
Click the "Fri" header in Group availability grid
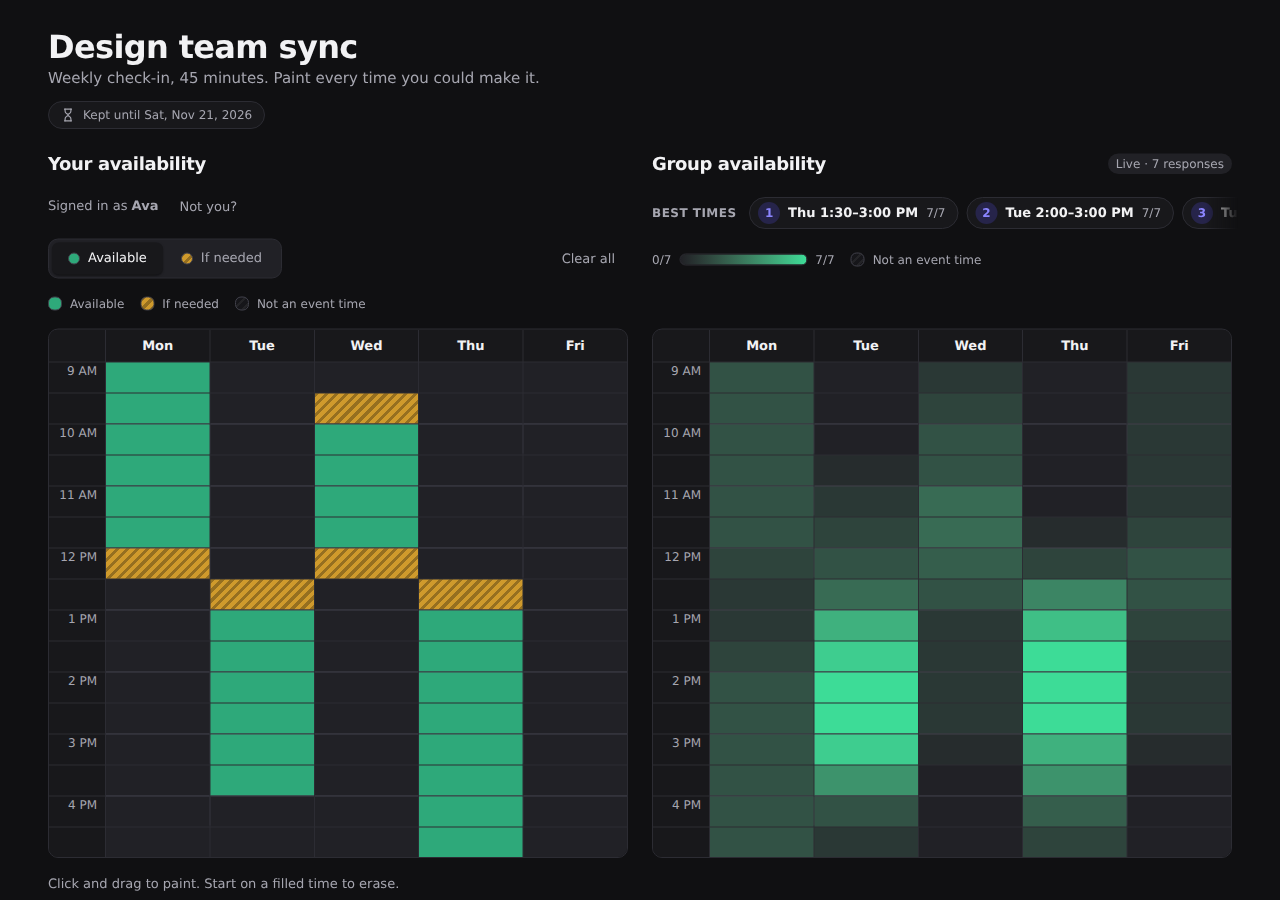point(1179,345)
